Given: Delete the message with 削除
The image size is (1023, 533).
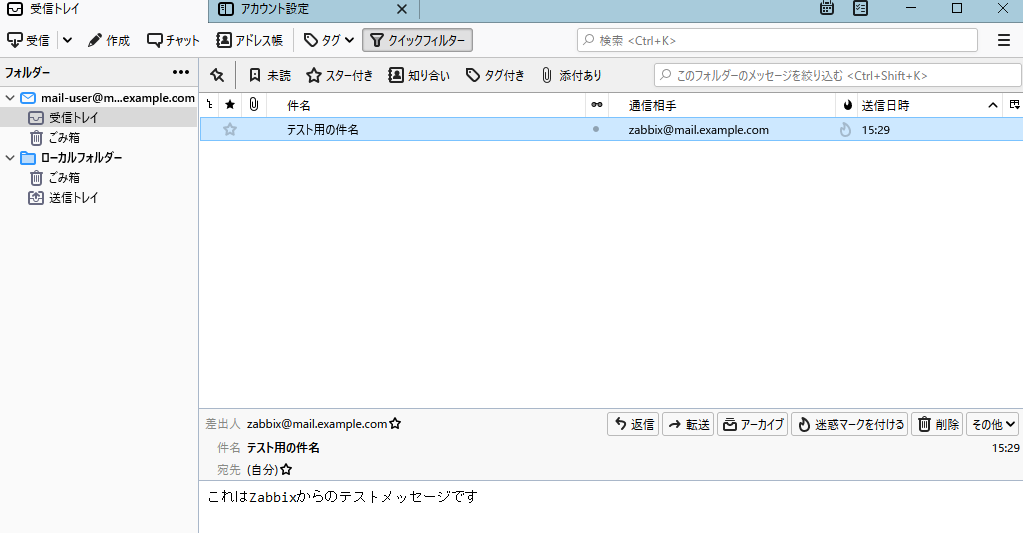Looking at the screenshot, I should [x=937, y=424].
